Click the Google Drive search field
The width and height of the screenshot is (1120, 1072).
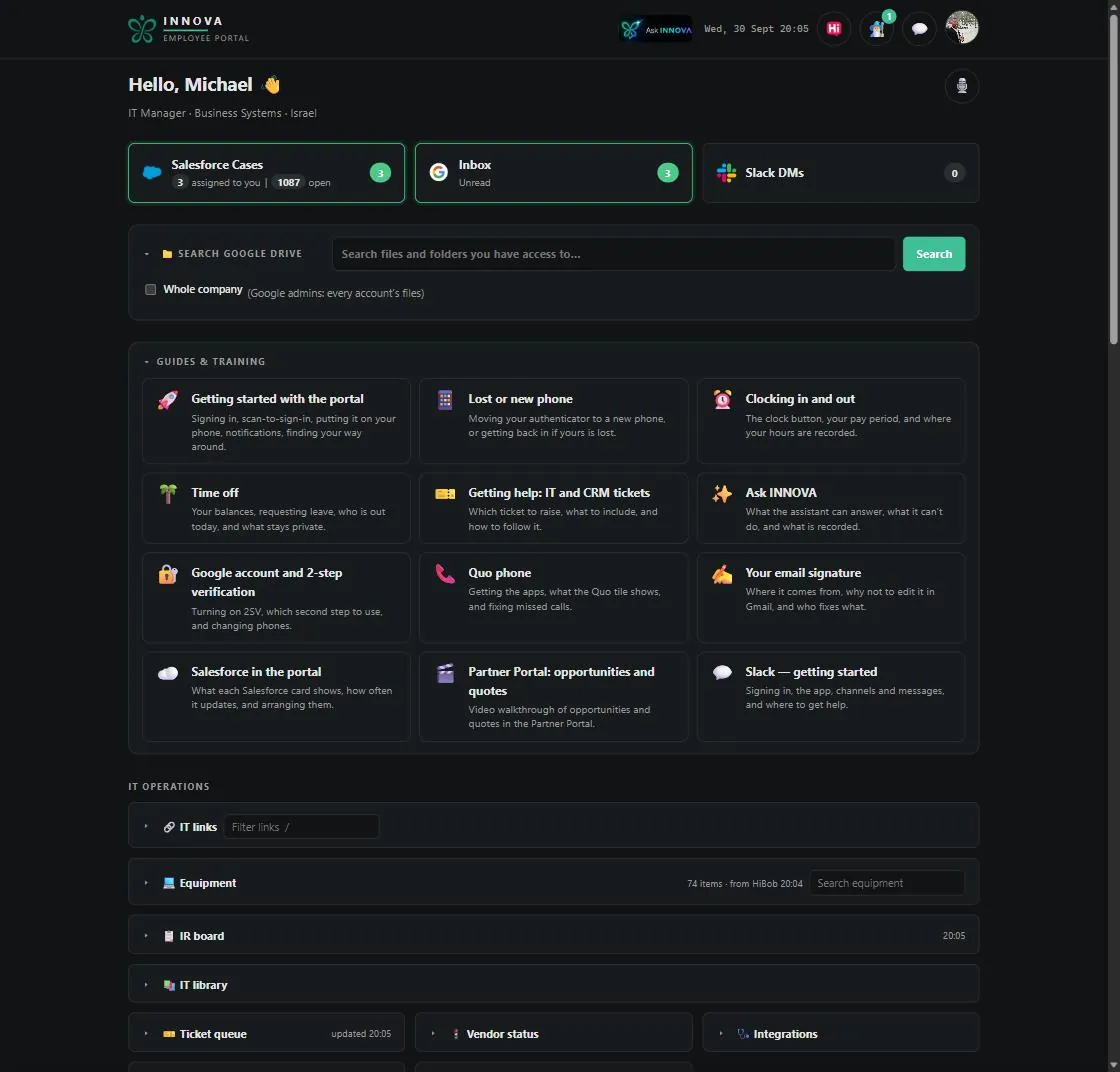(613, 254)
